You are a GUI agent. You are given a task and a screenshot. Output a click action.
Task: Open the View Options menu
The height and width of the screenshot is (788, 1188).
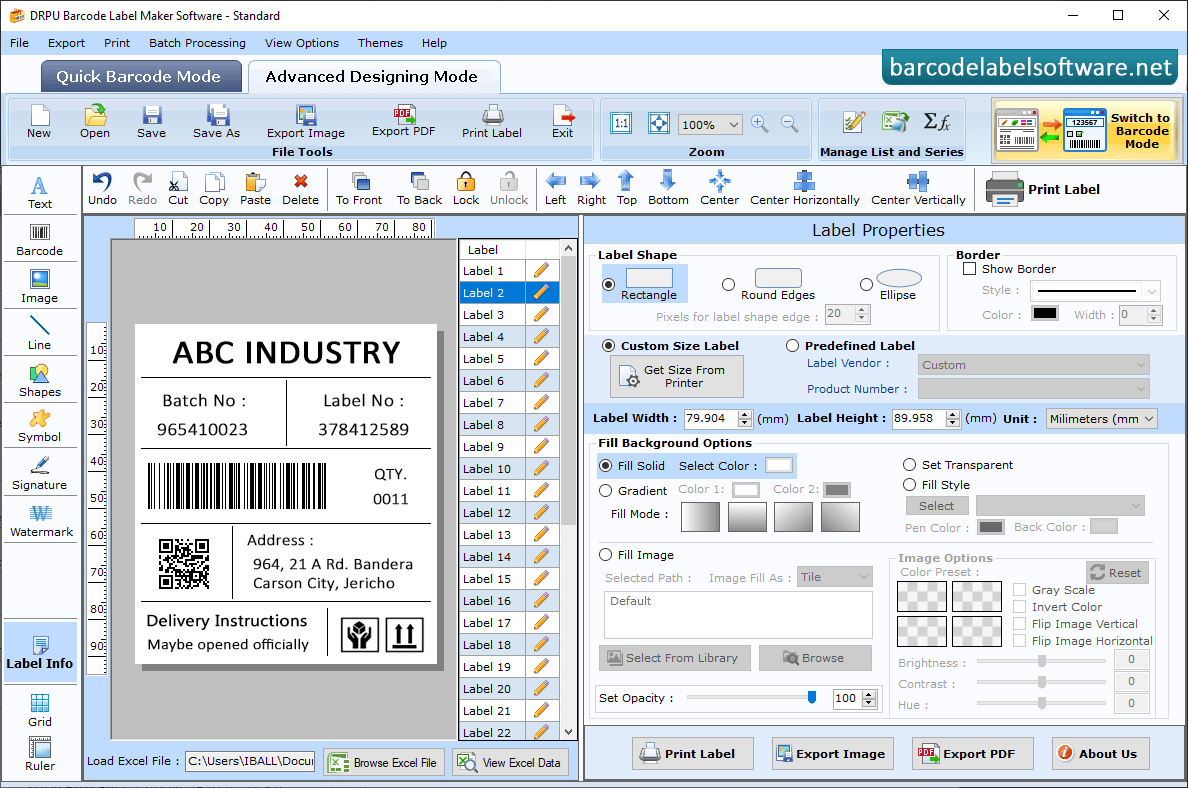coord(302,43)
